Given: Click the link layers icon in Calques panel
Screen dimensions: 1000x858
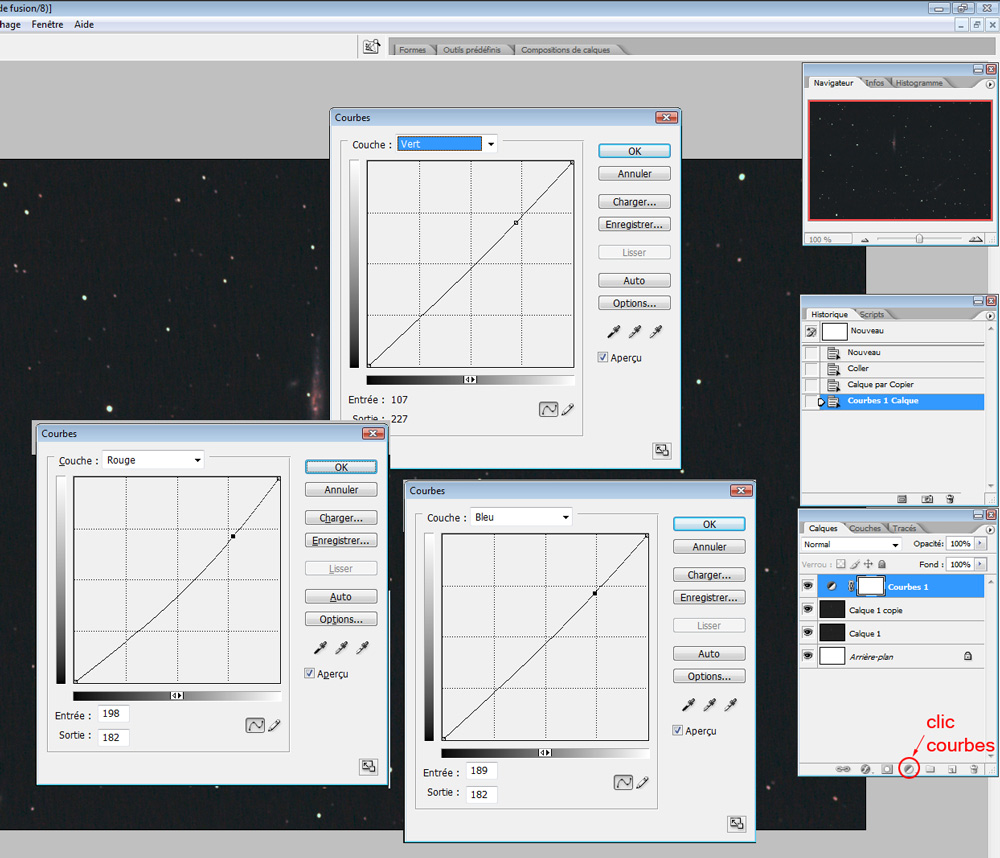Looking at the screenshot, I should coord(843,769).
